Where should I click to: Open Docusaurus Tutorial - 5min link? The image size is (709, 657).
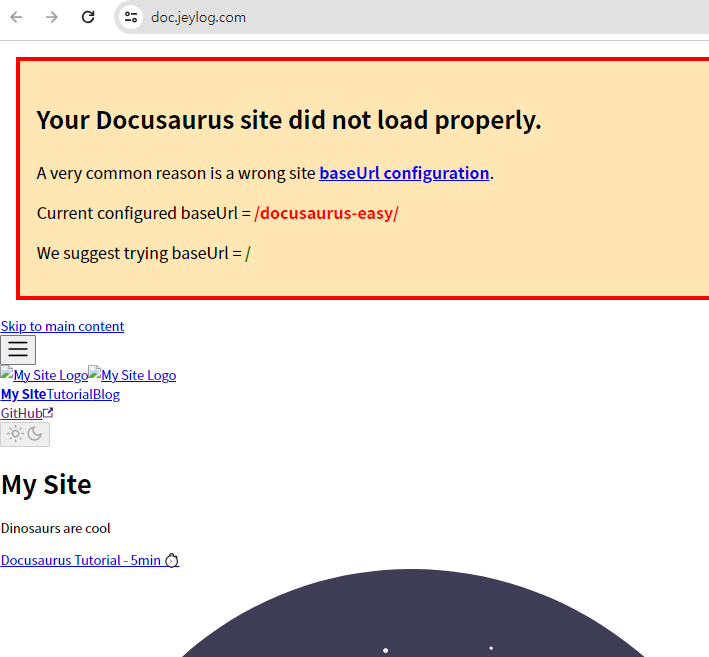click(90, 560)
